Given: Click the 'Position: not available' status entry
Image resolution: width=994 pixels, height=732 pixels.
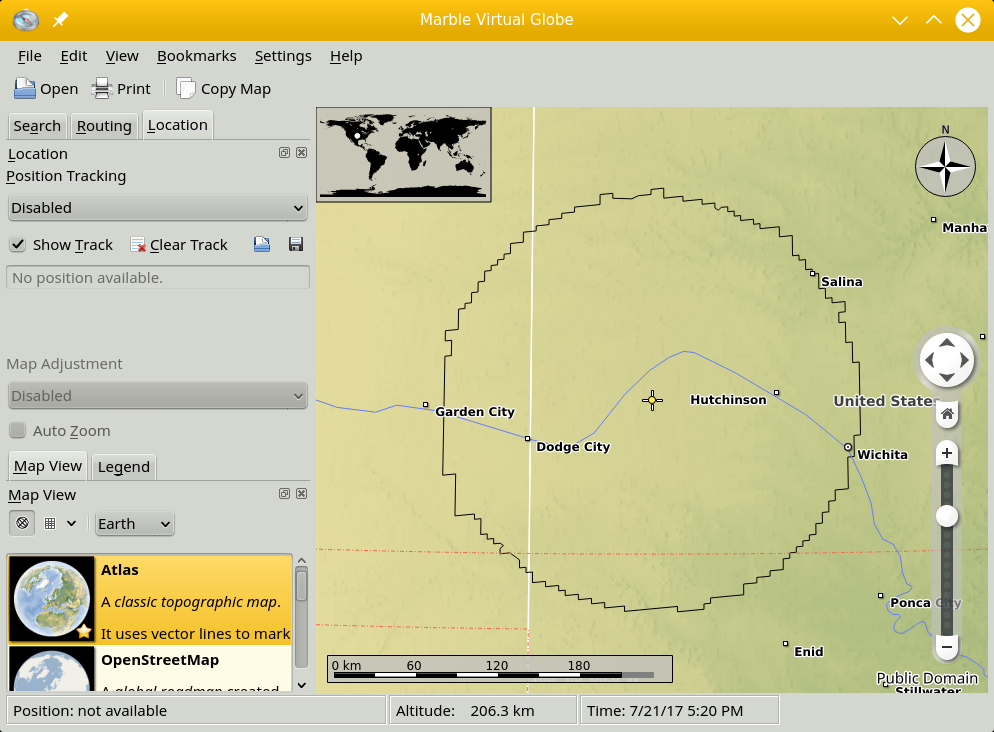Looking at the screenshot, I should (x=196, y=710).
